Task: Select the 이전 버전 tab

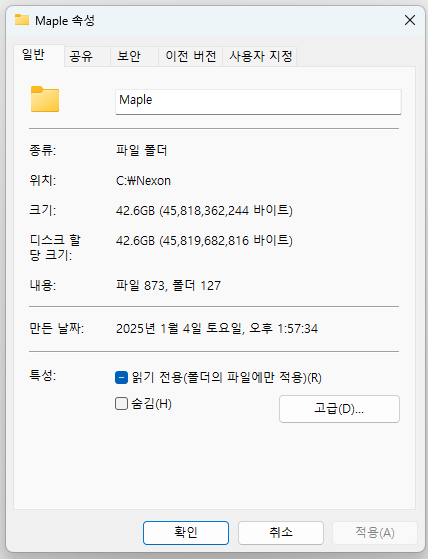Action: tap(191, 56)
